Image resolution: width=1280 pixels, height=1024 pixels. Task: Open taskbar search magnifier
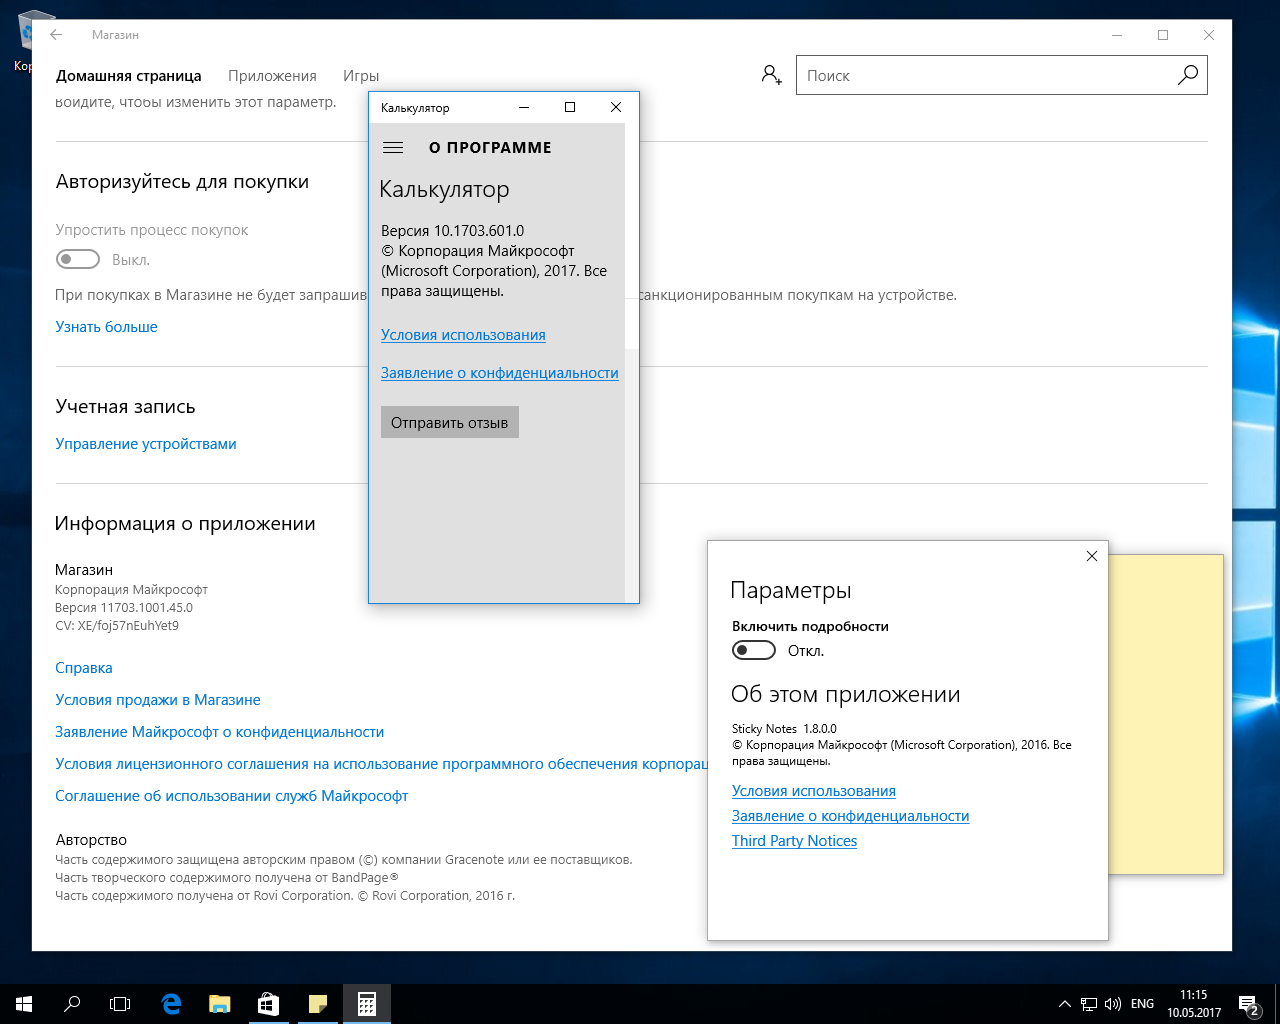(72, 1004)
